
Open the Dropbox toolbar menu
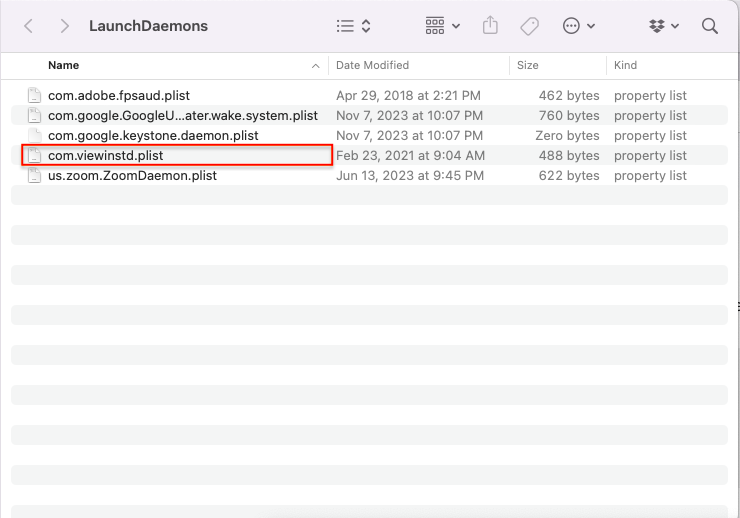[664, 26]
